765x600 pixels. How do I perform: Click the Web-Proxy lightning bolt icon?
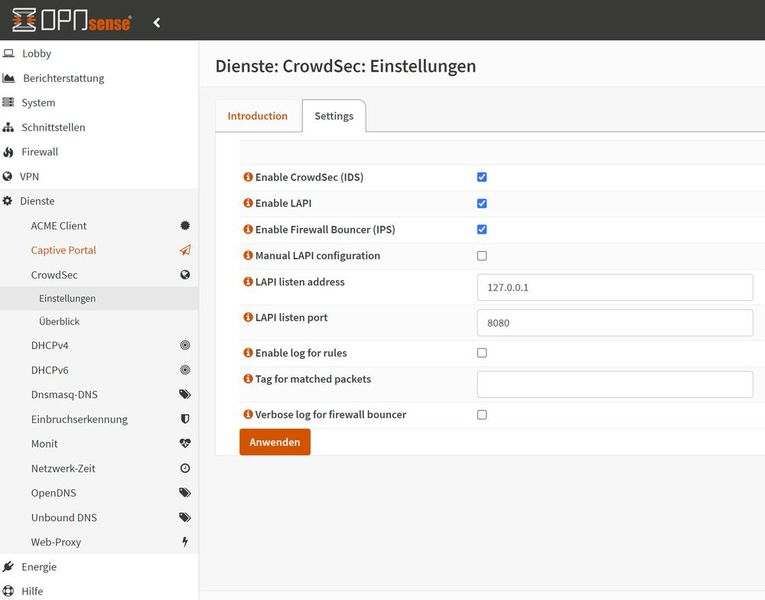point(185,541)
